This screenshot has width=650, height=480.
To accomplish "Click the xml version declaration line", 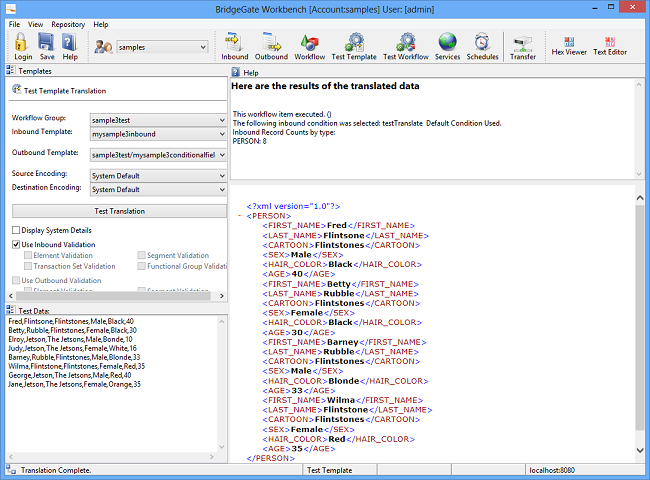I will tap(293, 206).
